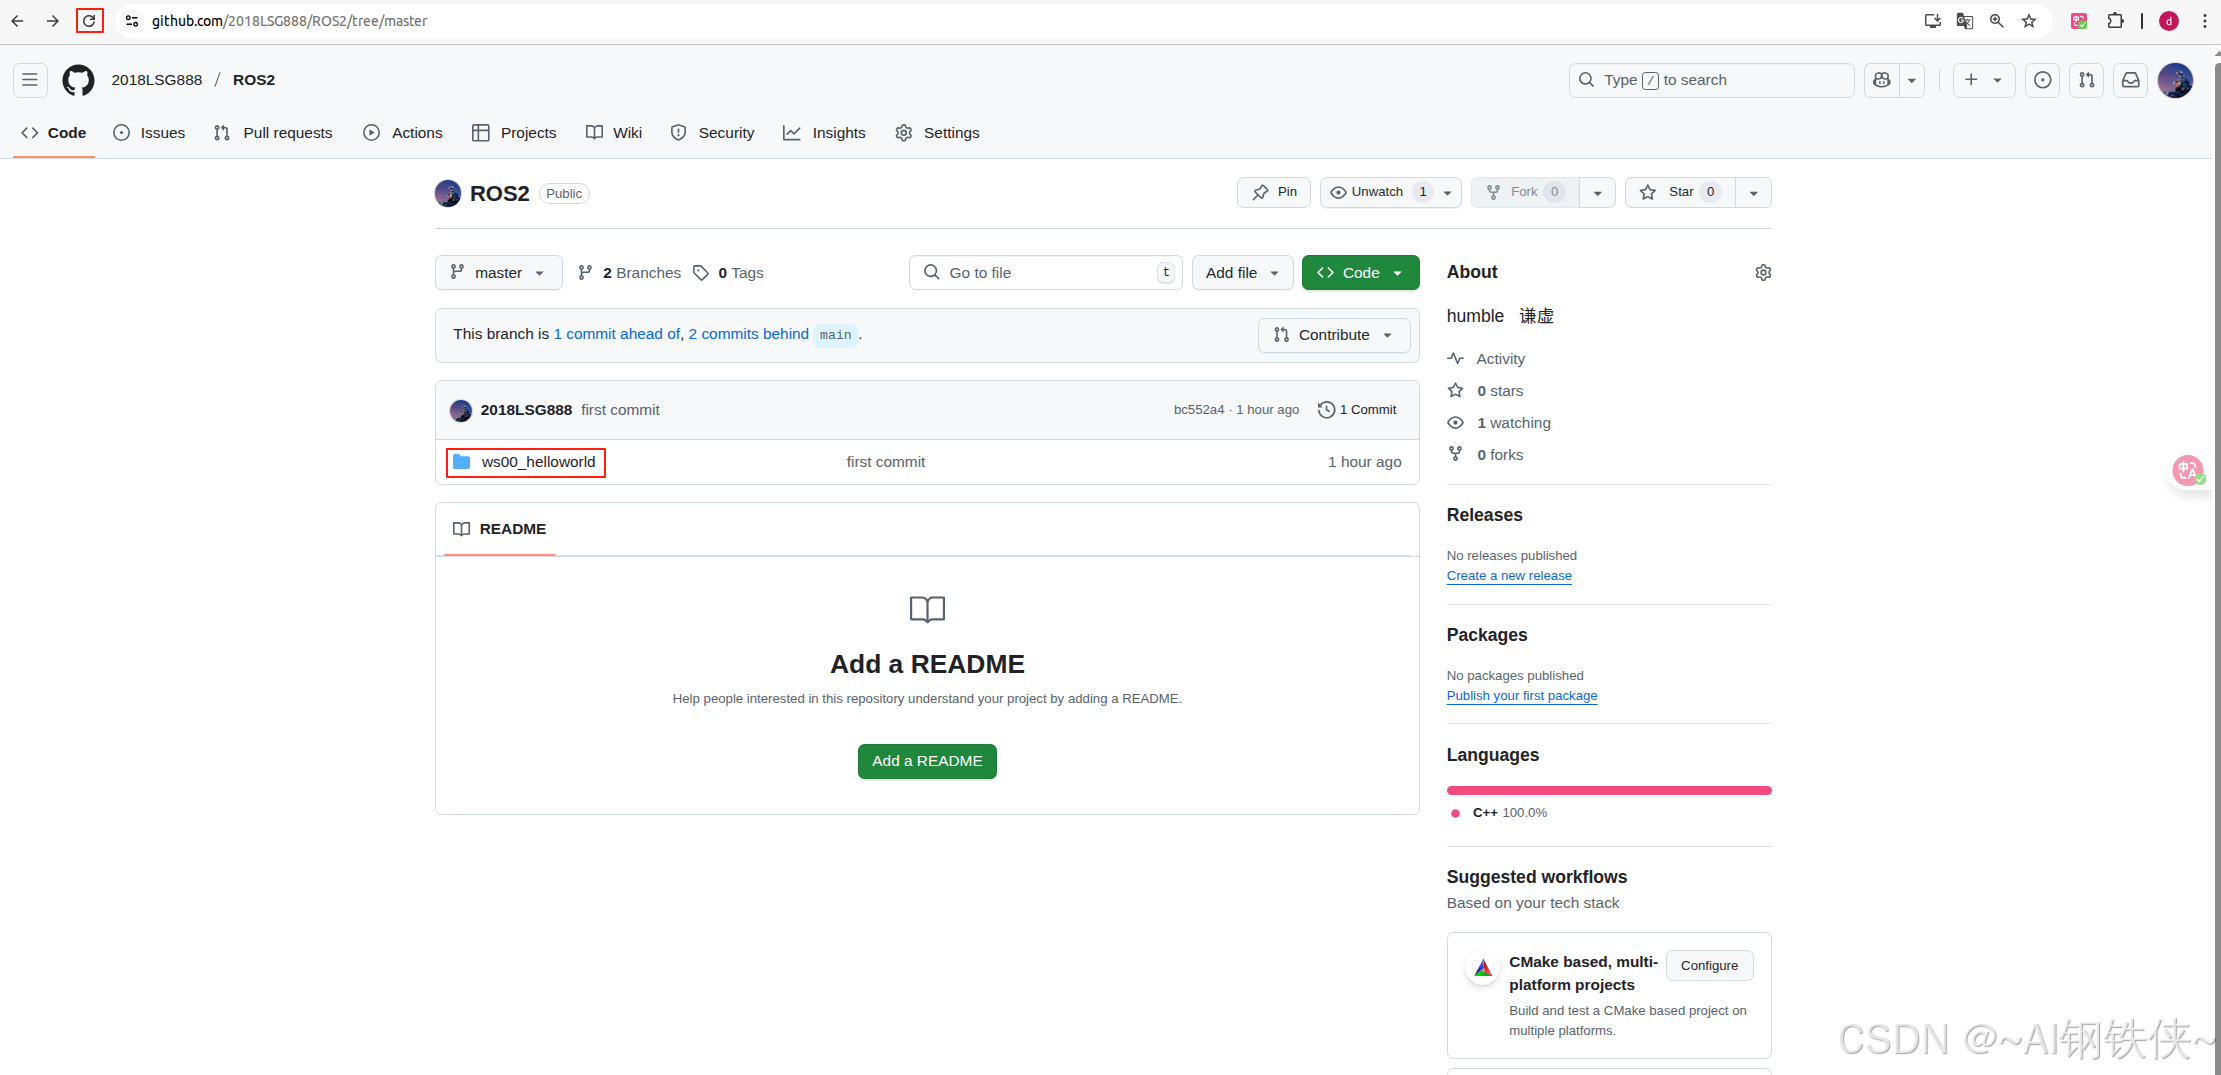Viewport: 2221px width, 1075px height.
Task: Open the Actions tab
Action: (403, 133)
